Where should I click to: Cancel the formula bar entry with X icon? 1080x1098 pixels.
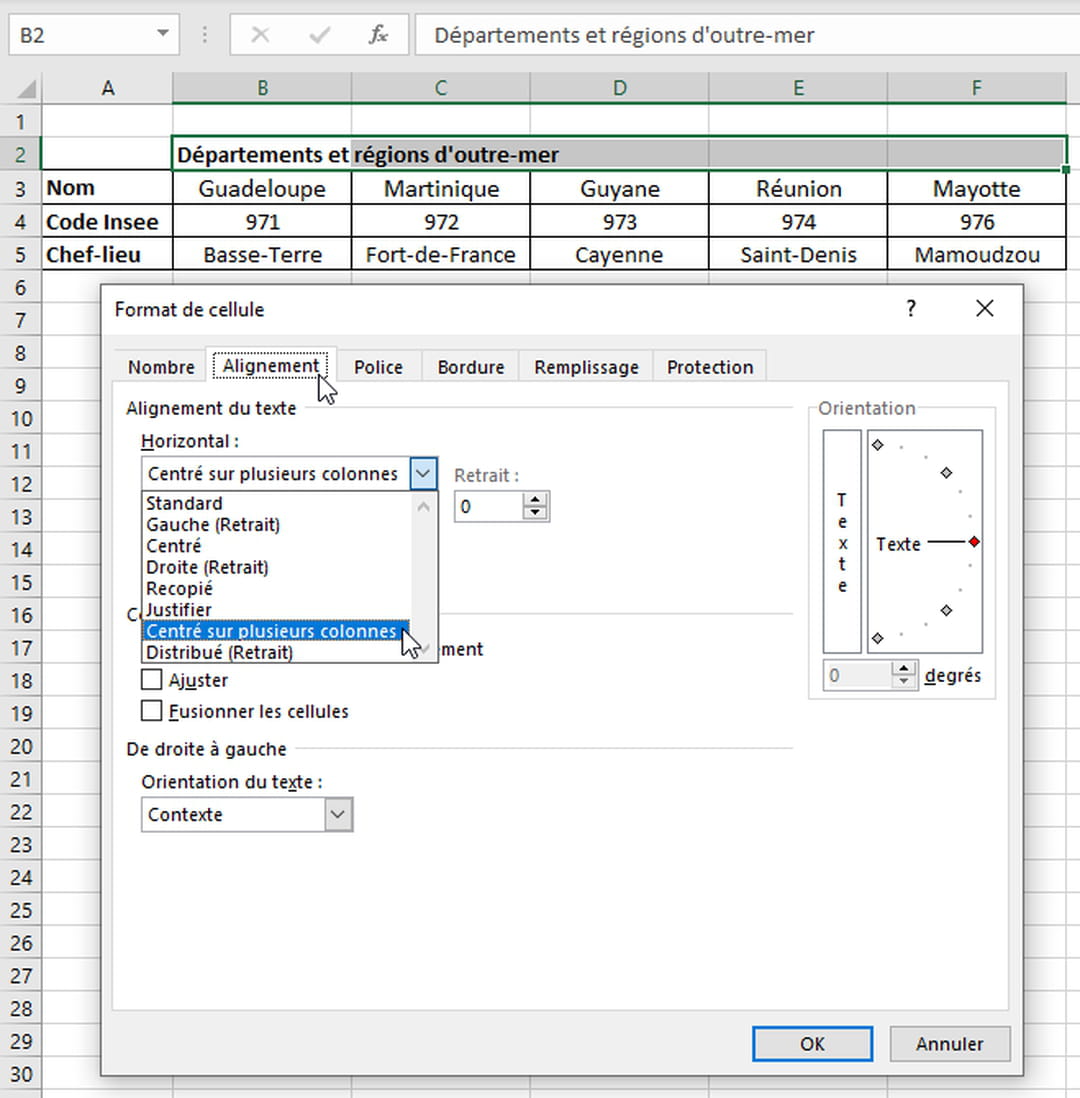(x=261, y=34)
